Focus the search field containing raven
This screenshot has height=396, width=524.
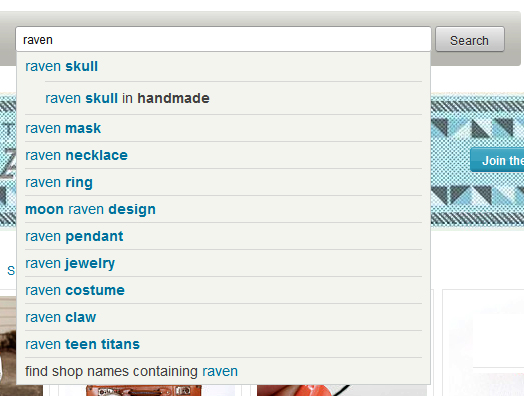[x=223, y=40]
